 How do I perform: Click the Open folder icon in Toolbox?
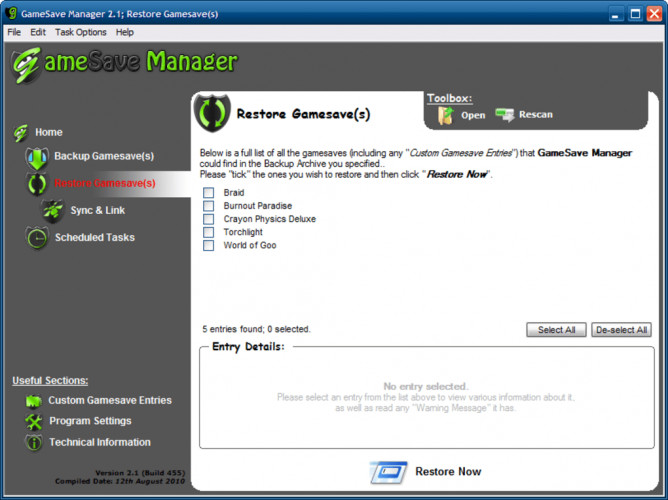(446, 115)
